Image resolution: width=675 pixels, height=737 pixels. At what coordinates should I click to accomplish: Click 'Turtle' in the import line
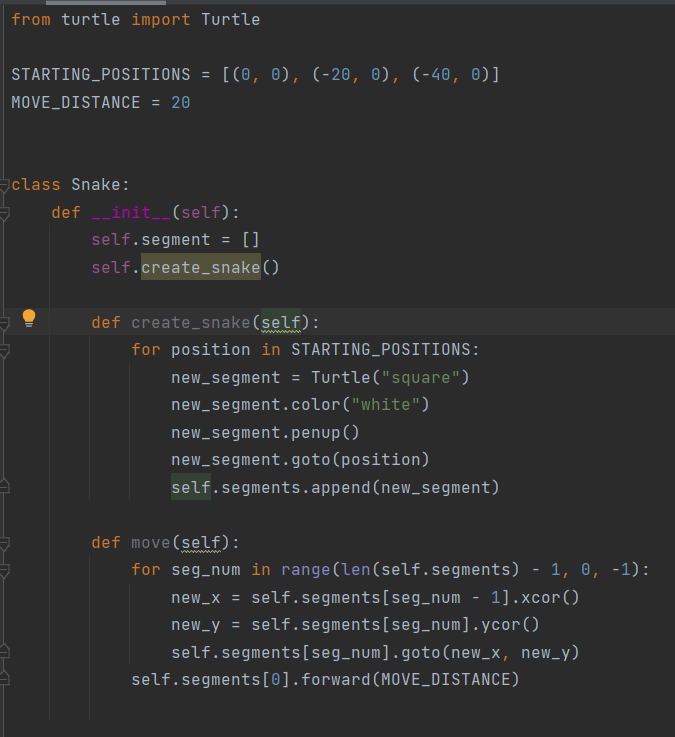coord(230,19)
